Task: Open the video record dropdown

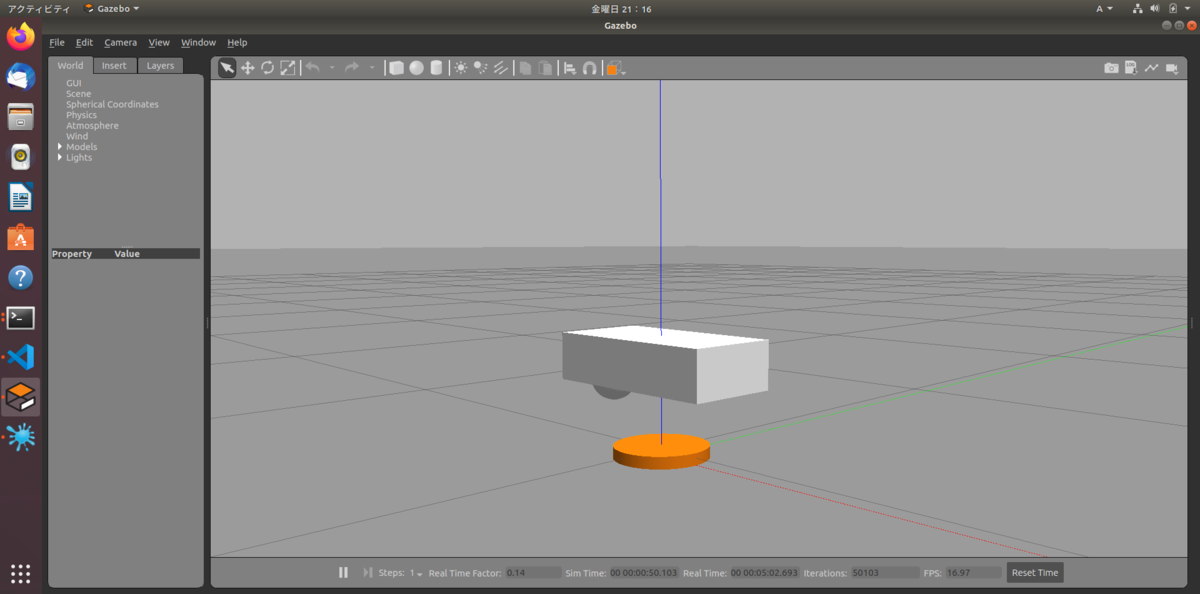Action: (1173, 68)
